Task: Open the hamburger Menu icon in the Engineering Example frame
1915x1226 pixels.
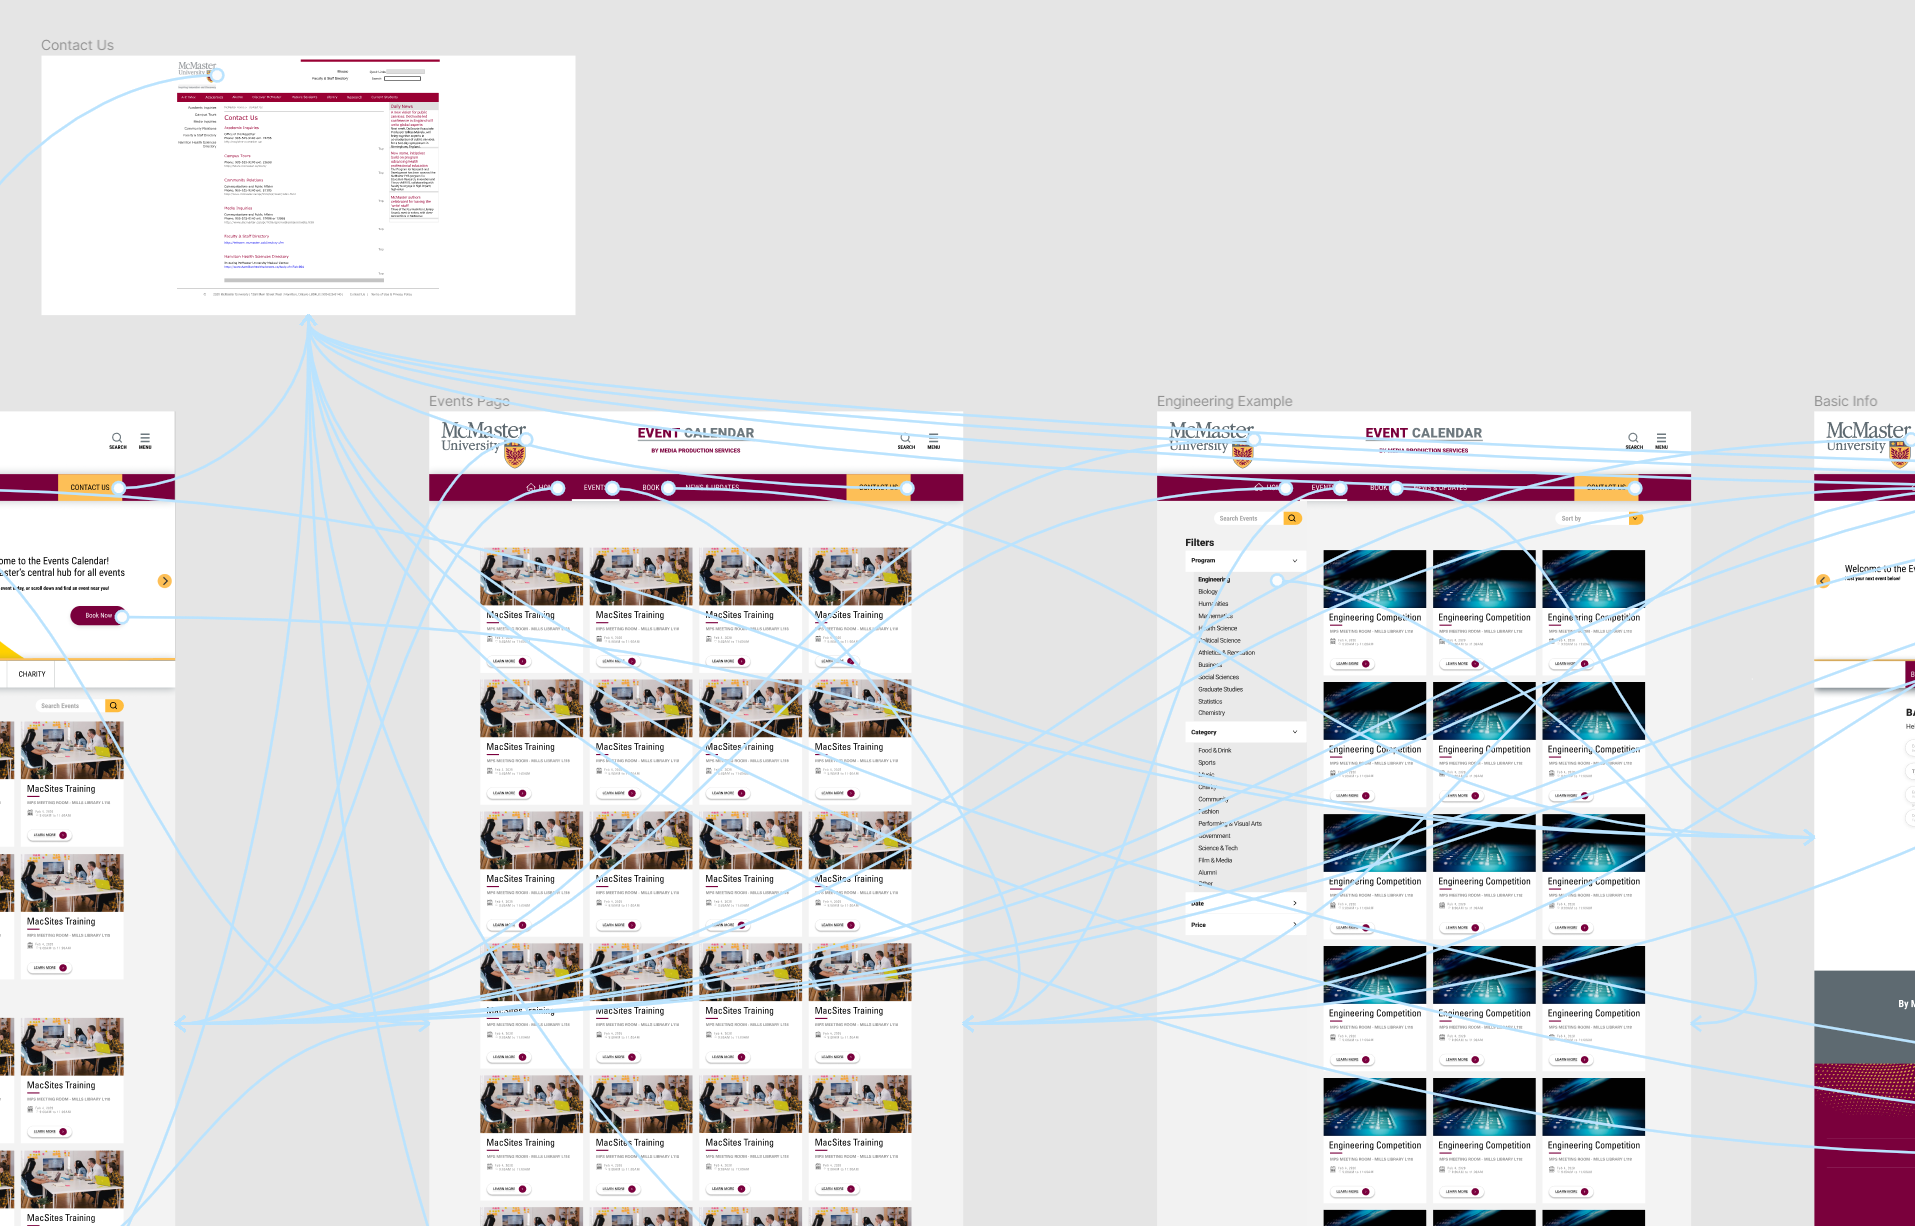Action: click(x=1661, y=438)
